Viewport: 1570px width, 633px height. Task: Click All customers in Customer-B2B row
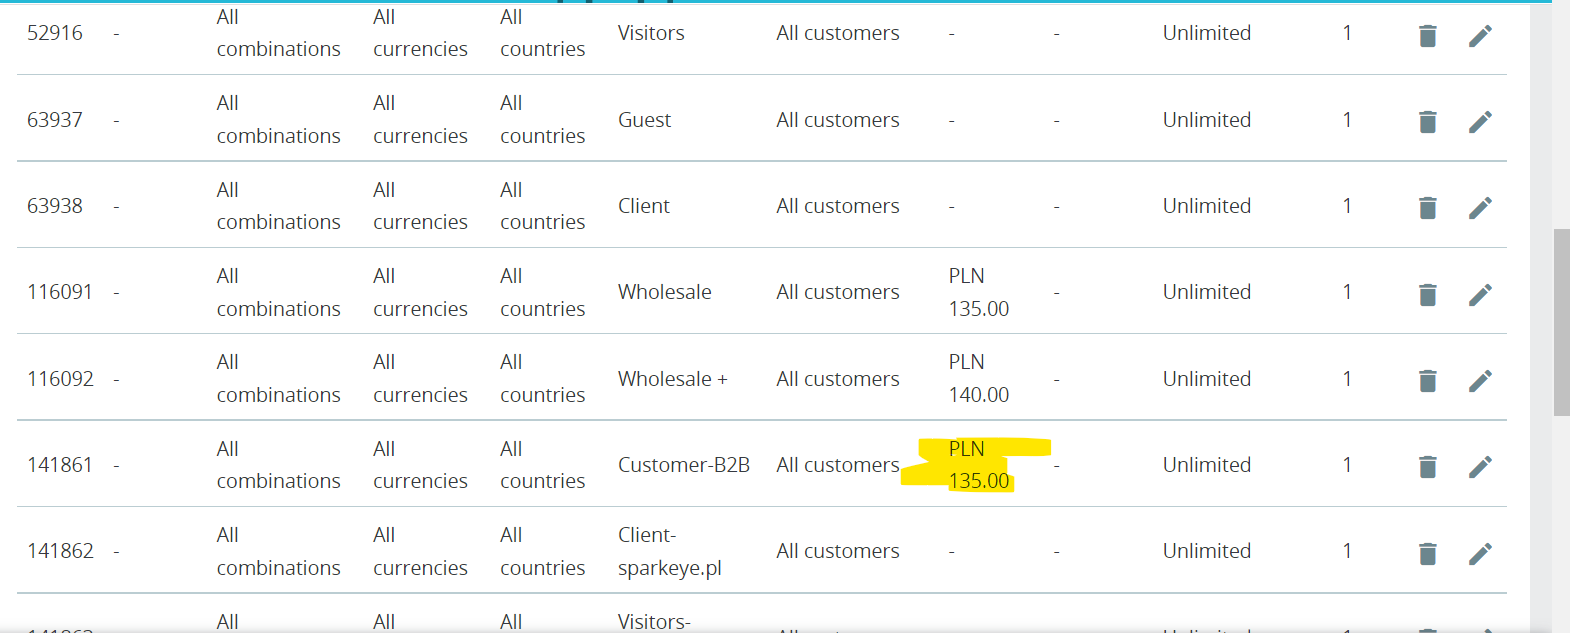[x=838, y=465]
